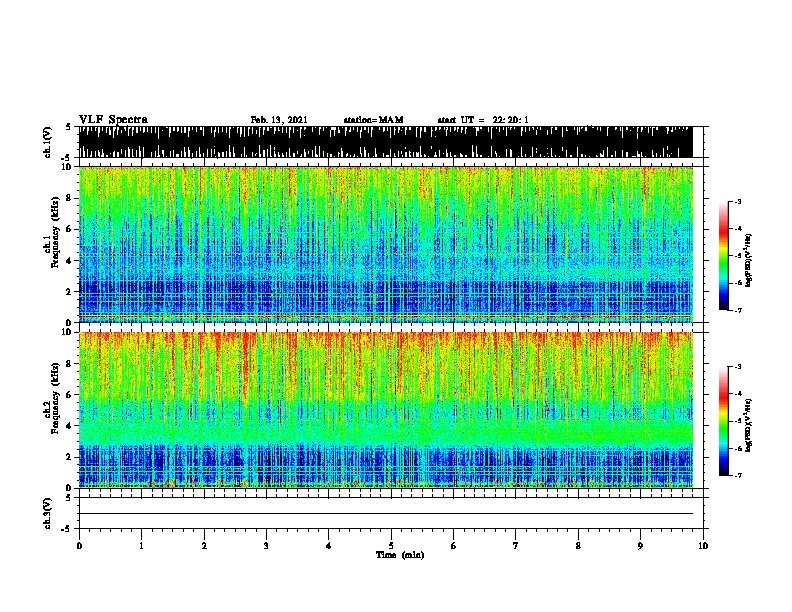The image size is (792, 612).
Task: Click the "10" tick on the time axis
Action: (703, 546)
